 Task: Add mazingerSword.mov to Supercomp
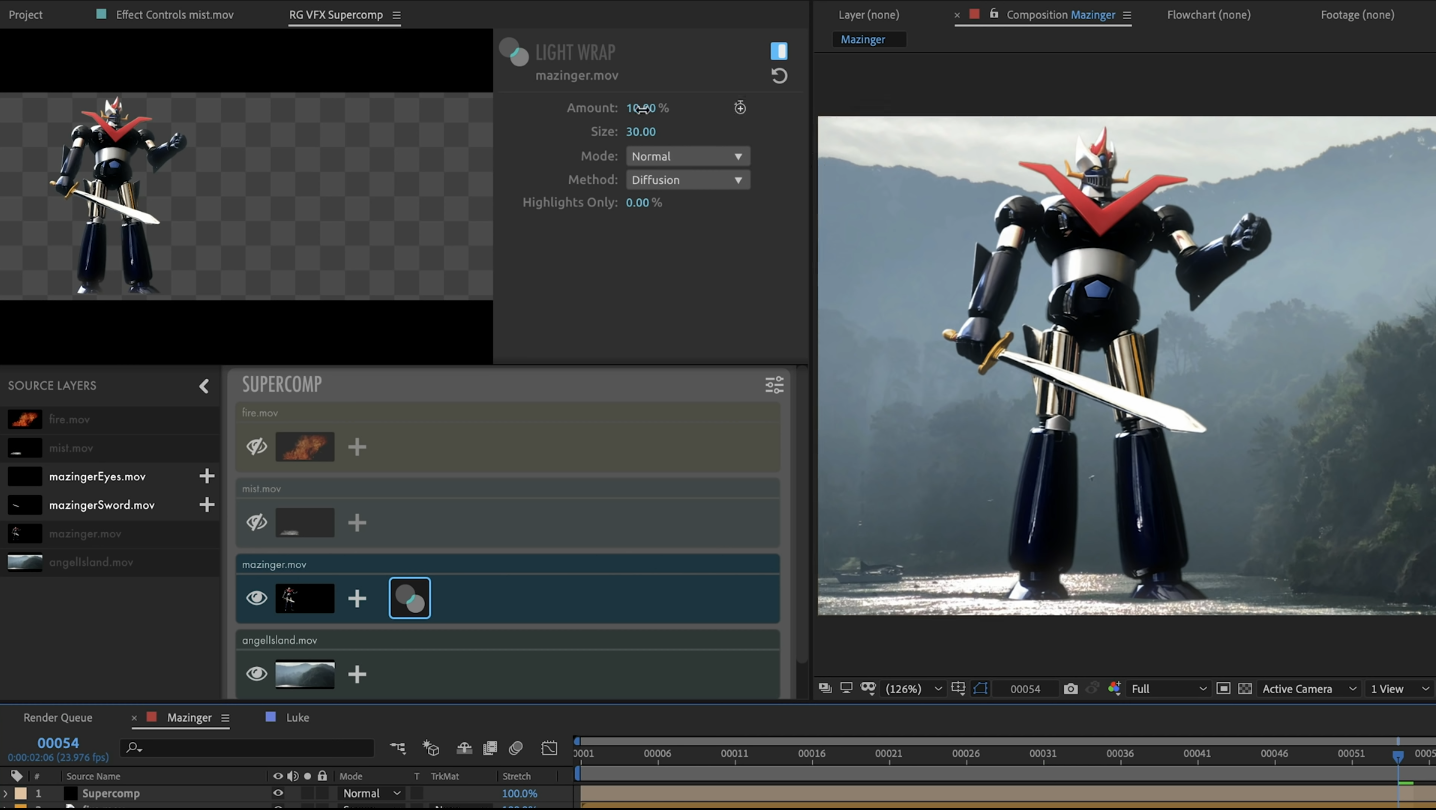pos(207,505)
